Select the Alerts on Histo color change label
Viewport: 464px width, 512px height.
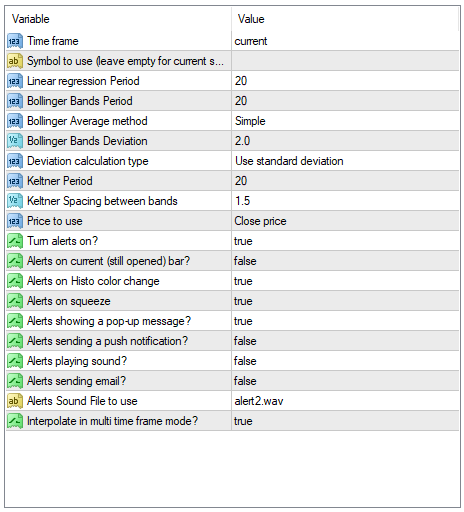[x=93, y=281]
